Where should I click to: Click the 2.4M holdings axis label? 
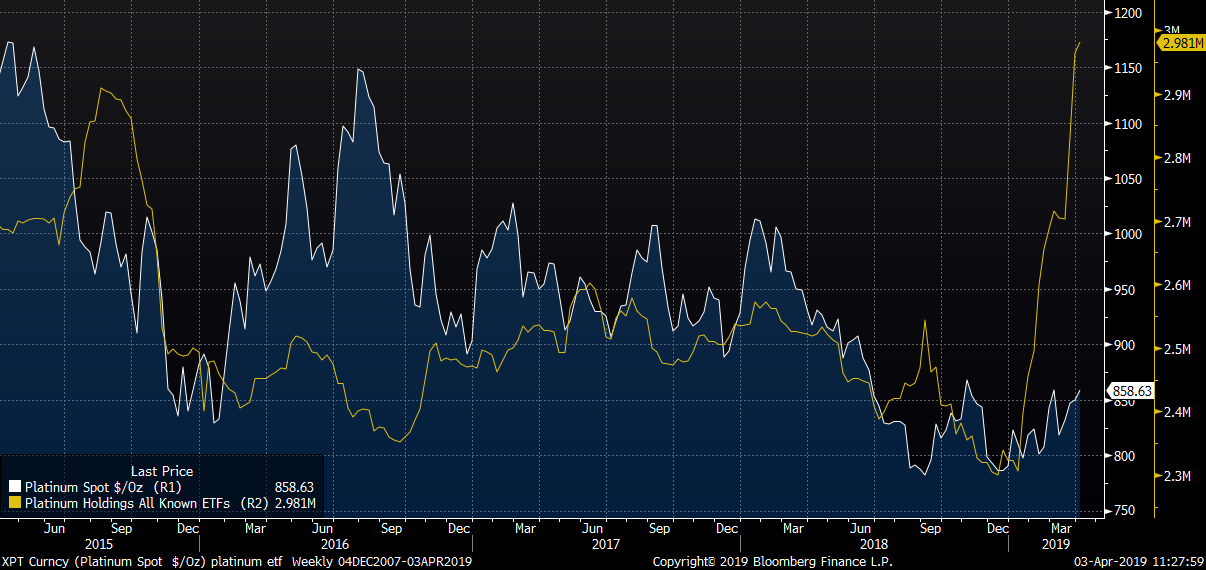tap(1179, 412)
